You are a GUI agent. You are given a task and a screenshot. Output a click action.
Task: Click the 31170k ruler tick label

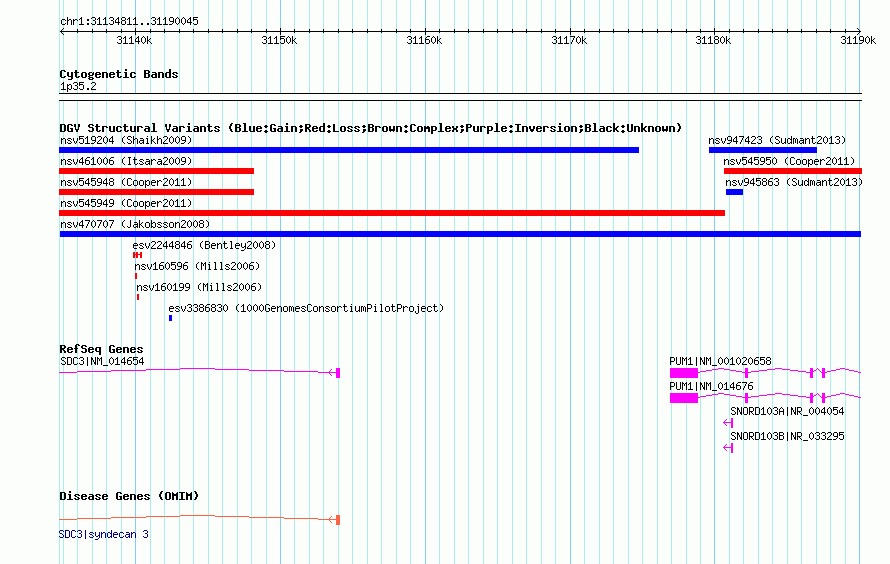point(569,40)
